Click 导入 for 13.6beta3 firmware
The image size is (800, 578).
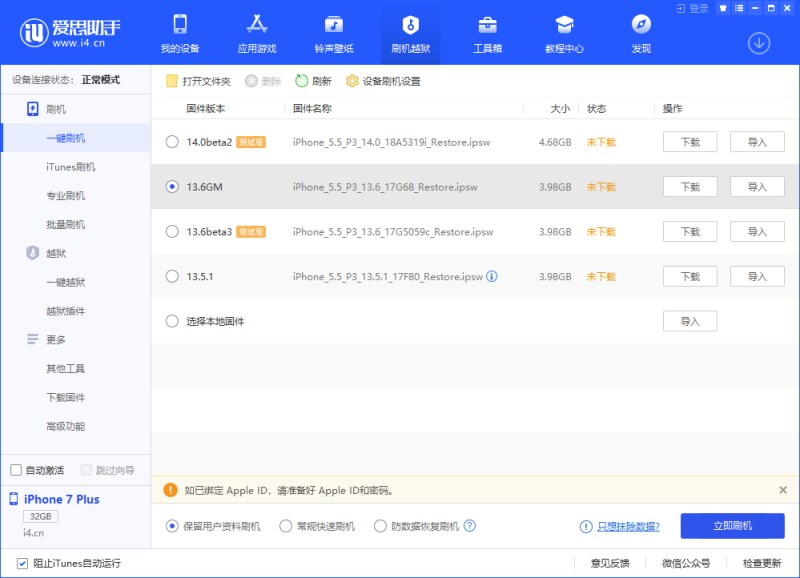tap(757, 232)
